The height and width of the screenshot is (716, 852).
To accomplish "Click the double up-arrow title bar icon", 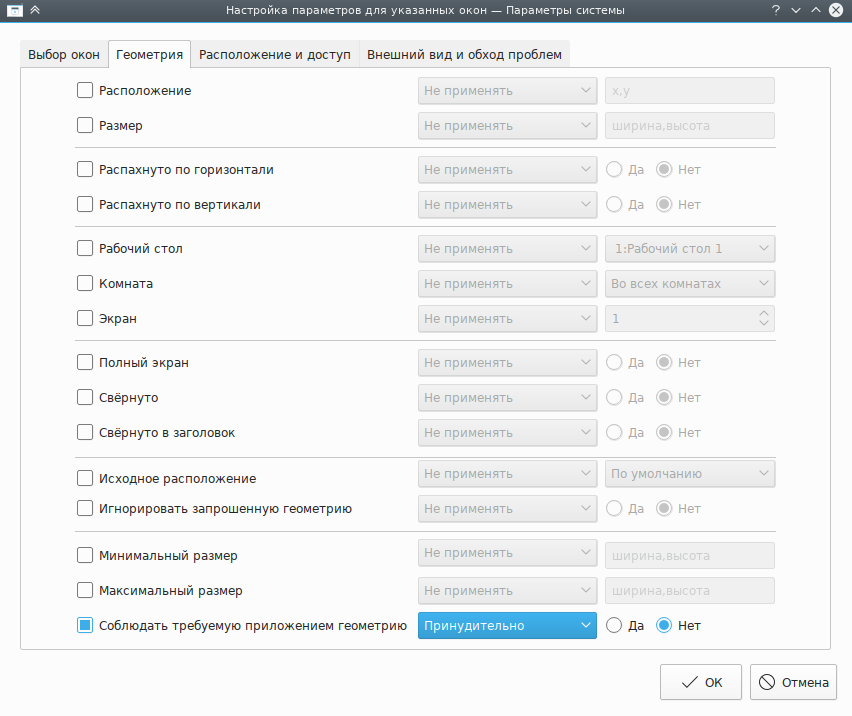I will click(x=36, y=10).
